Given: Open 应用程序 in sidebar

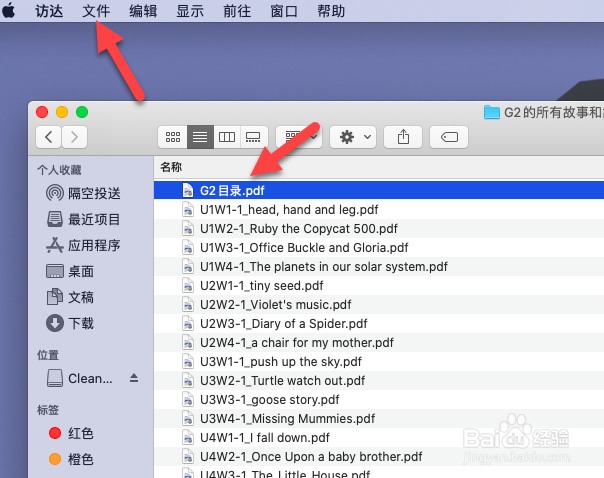Looking at the screenshot, I should 83,245.
